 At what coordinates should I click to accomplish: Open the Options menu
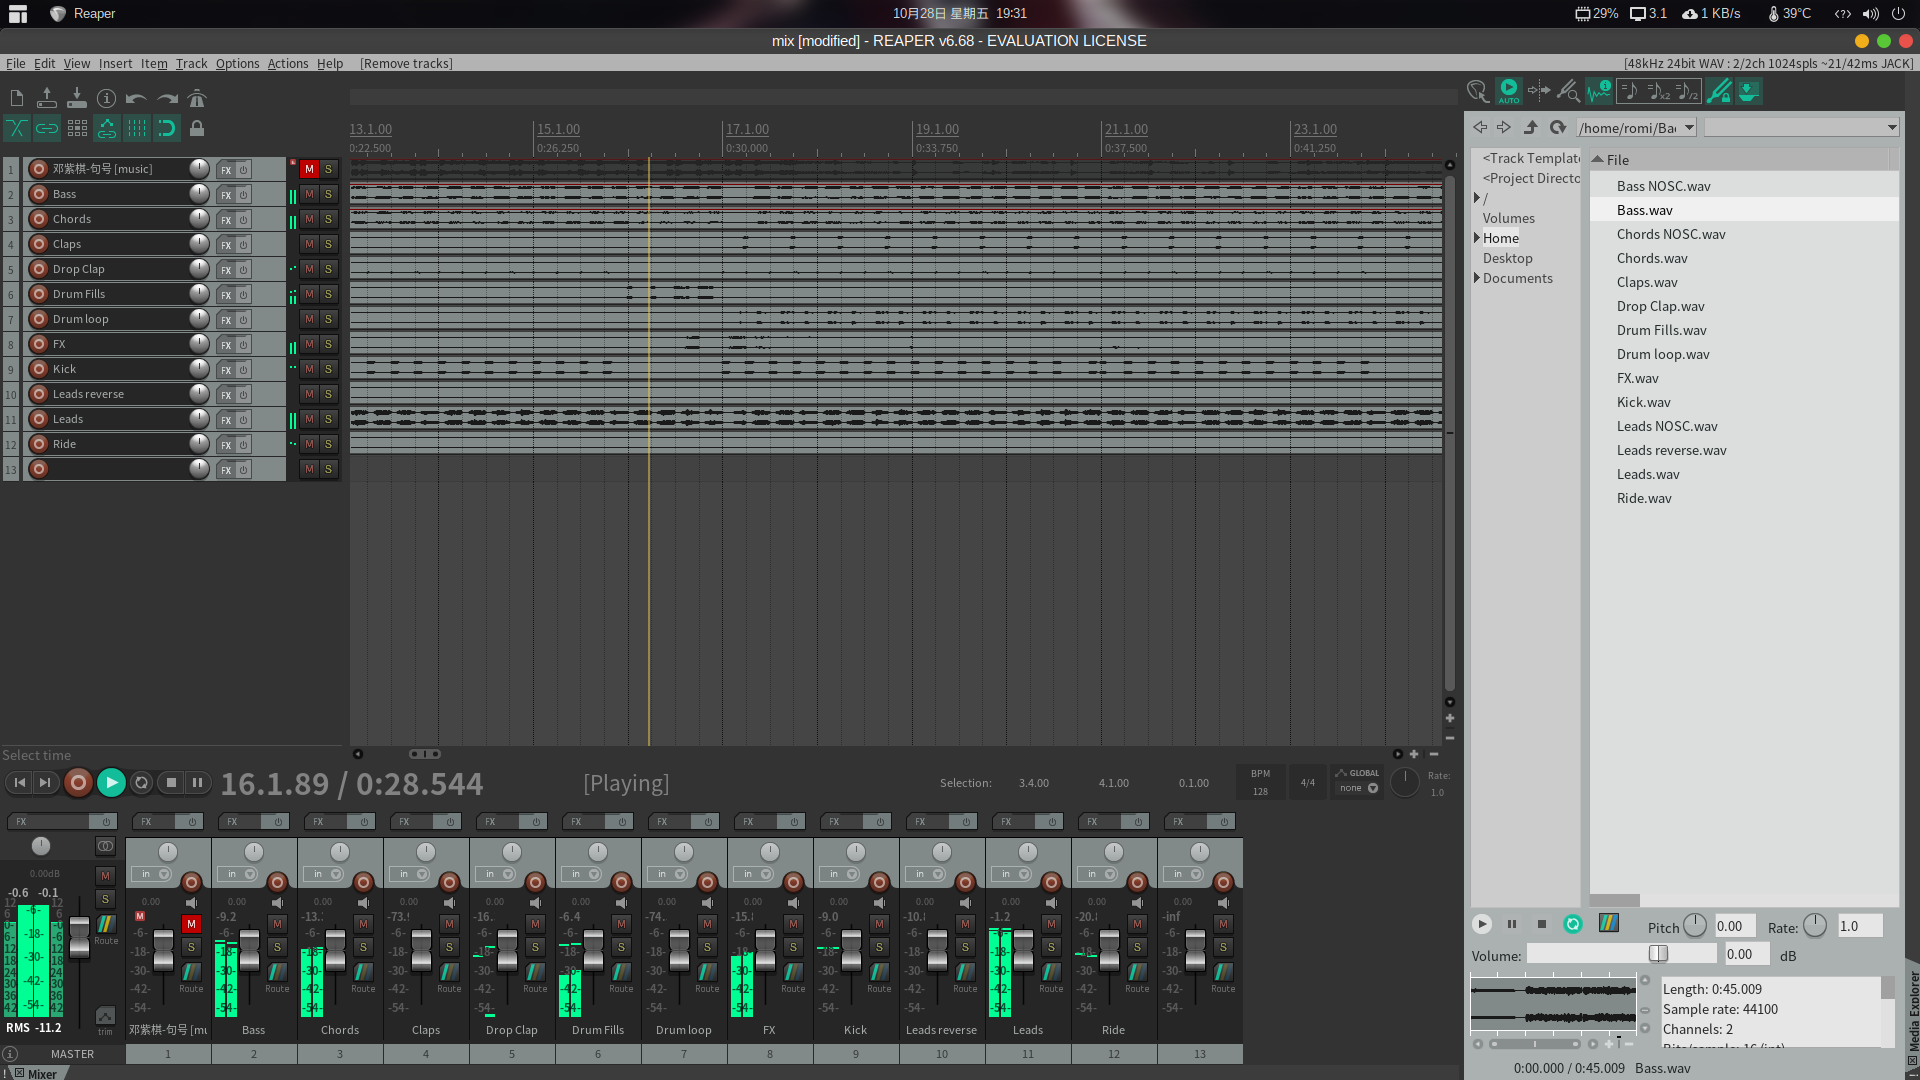(x=237, y=63)
